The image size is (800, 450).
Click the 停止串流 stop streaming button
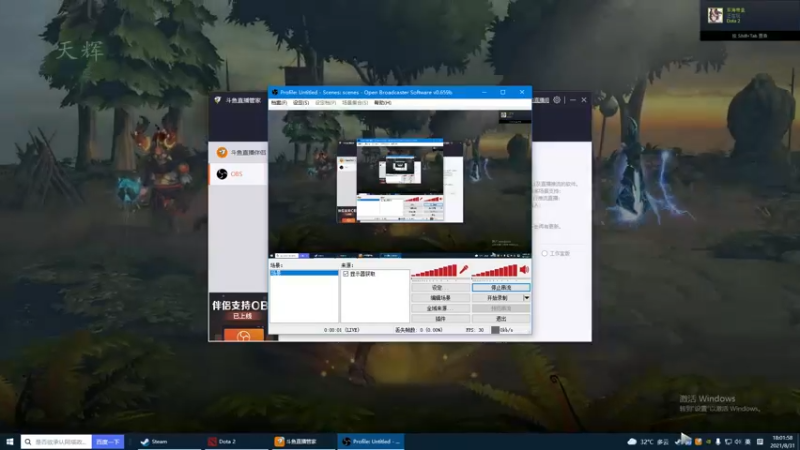coord(501,288)
